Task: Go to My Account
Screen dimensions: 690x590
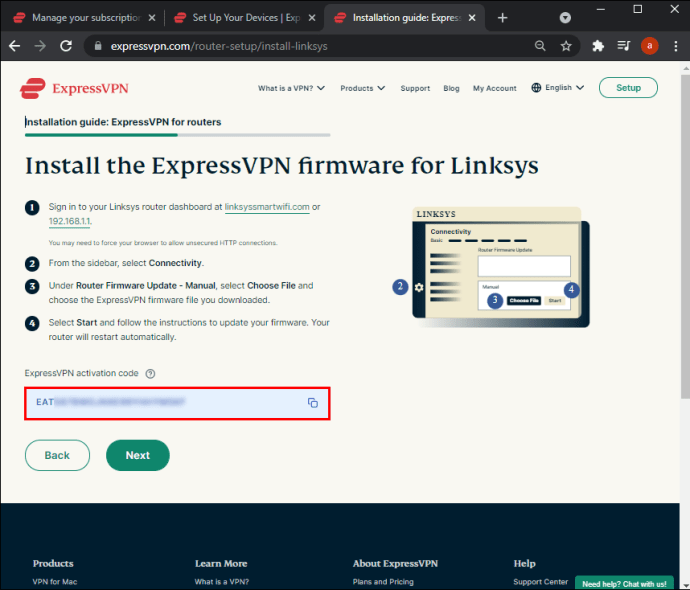Action: (495, 88)
